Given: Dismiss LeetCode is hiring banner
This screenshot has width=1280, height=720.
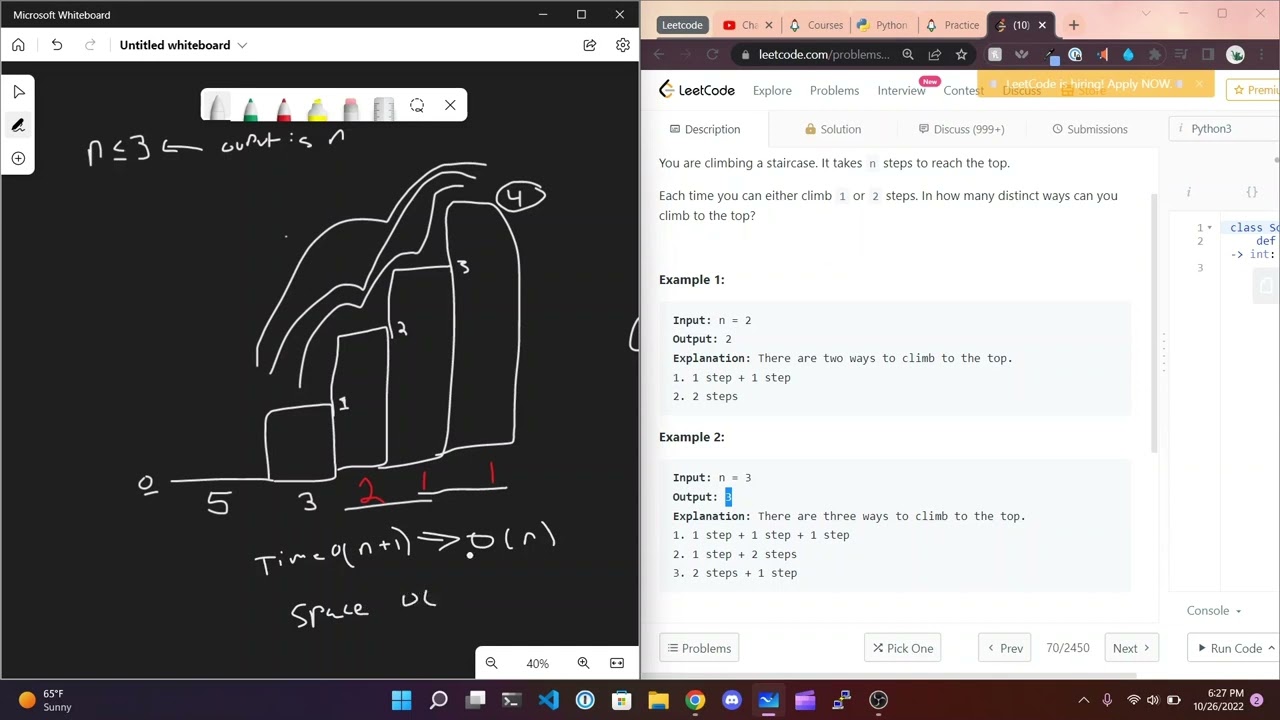Looking at the screenshot, I should coord(1199,84).
